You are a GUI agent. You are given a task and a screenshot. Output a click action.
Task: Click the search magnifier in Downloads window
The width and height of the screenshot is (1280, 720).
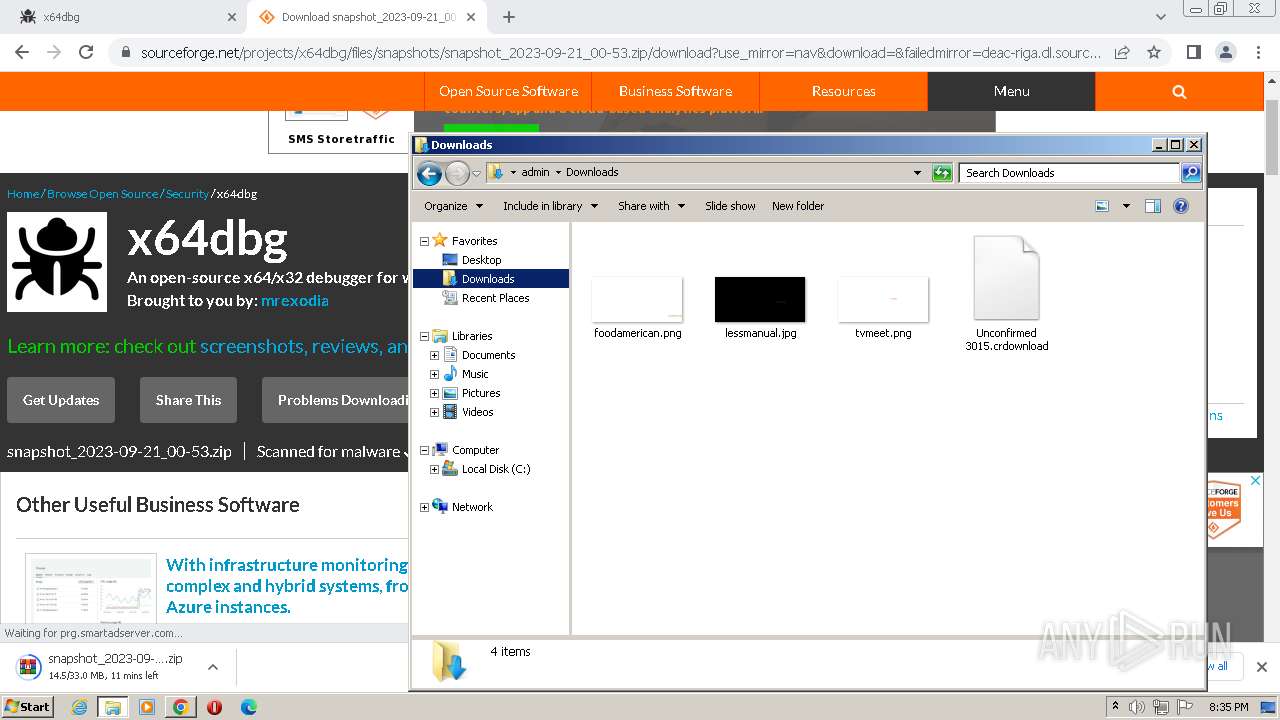click(x=1191, y=173)
